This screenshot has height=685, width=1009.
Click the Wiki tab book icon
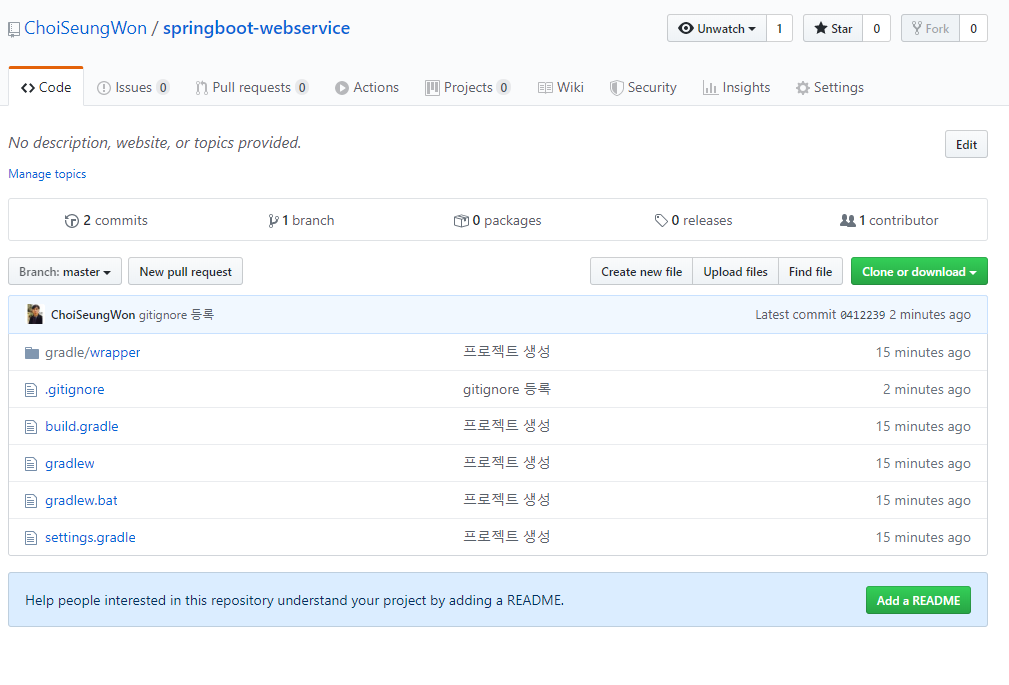pos(545,88)
